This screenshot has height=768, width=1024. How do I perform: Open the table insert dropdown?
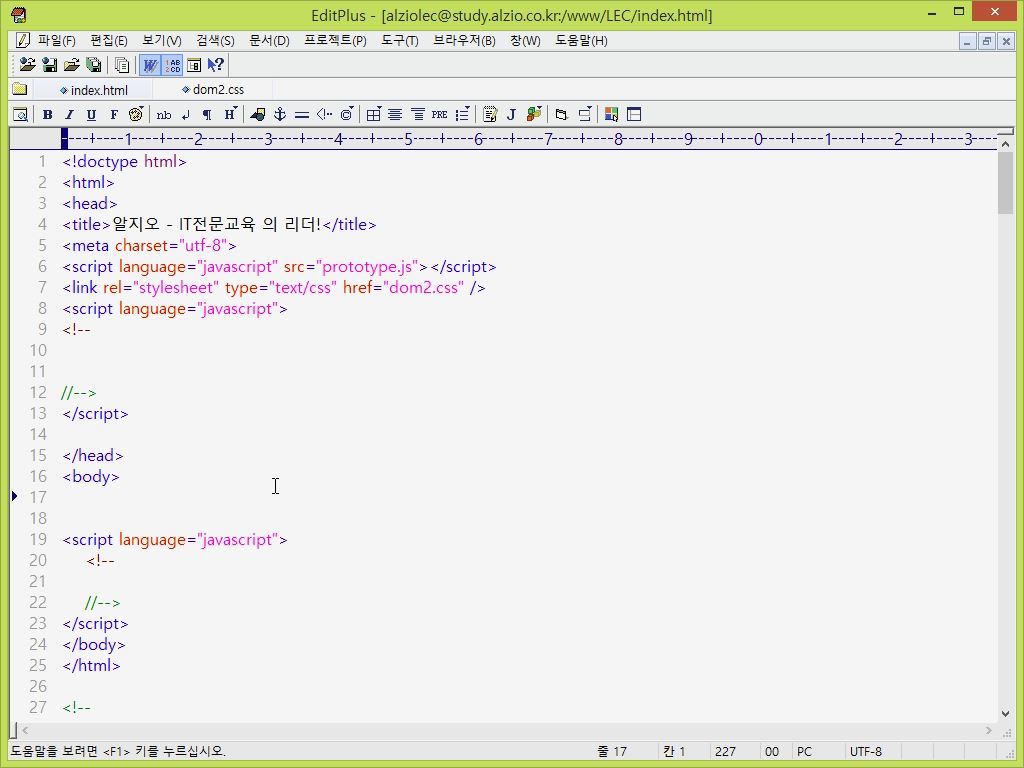coord(374,115)
